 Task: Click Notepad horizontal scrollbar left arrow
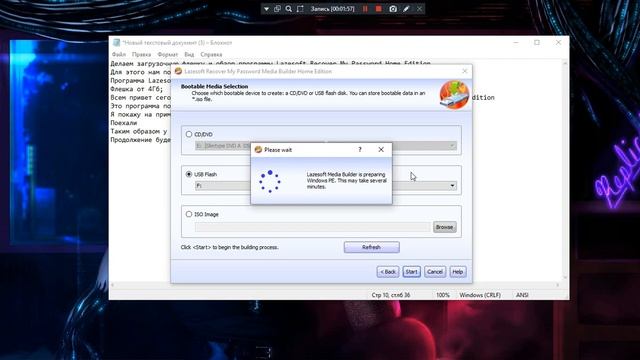(x=113, y=285)
